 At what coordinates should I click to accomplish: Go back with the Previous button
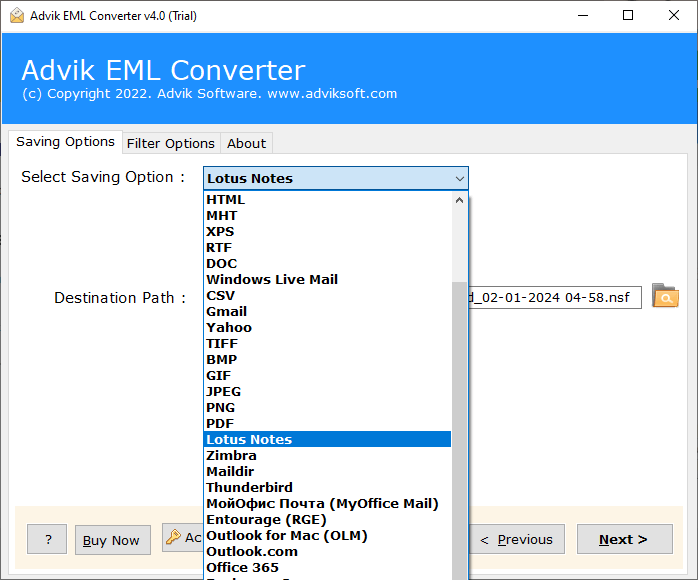click(x=517, y=539)
